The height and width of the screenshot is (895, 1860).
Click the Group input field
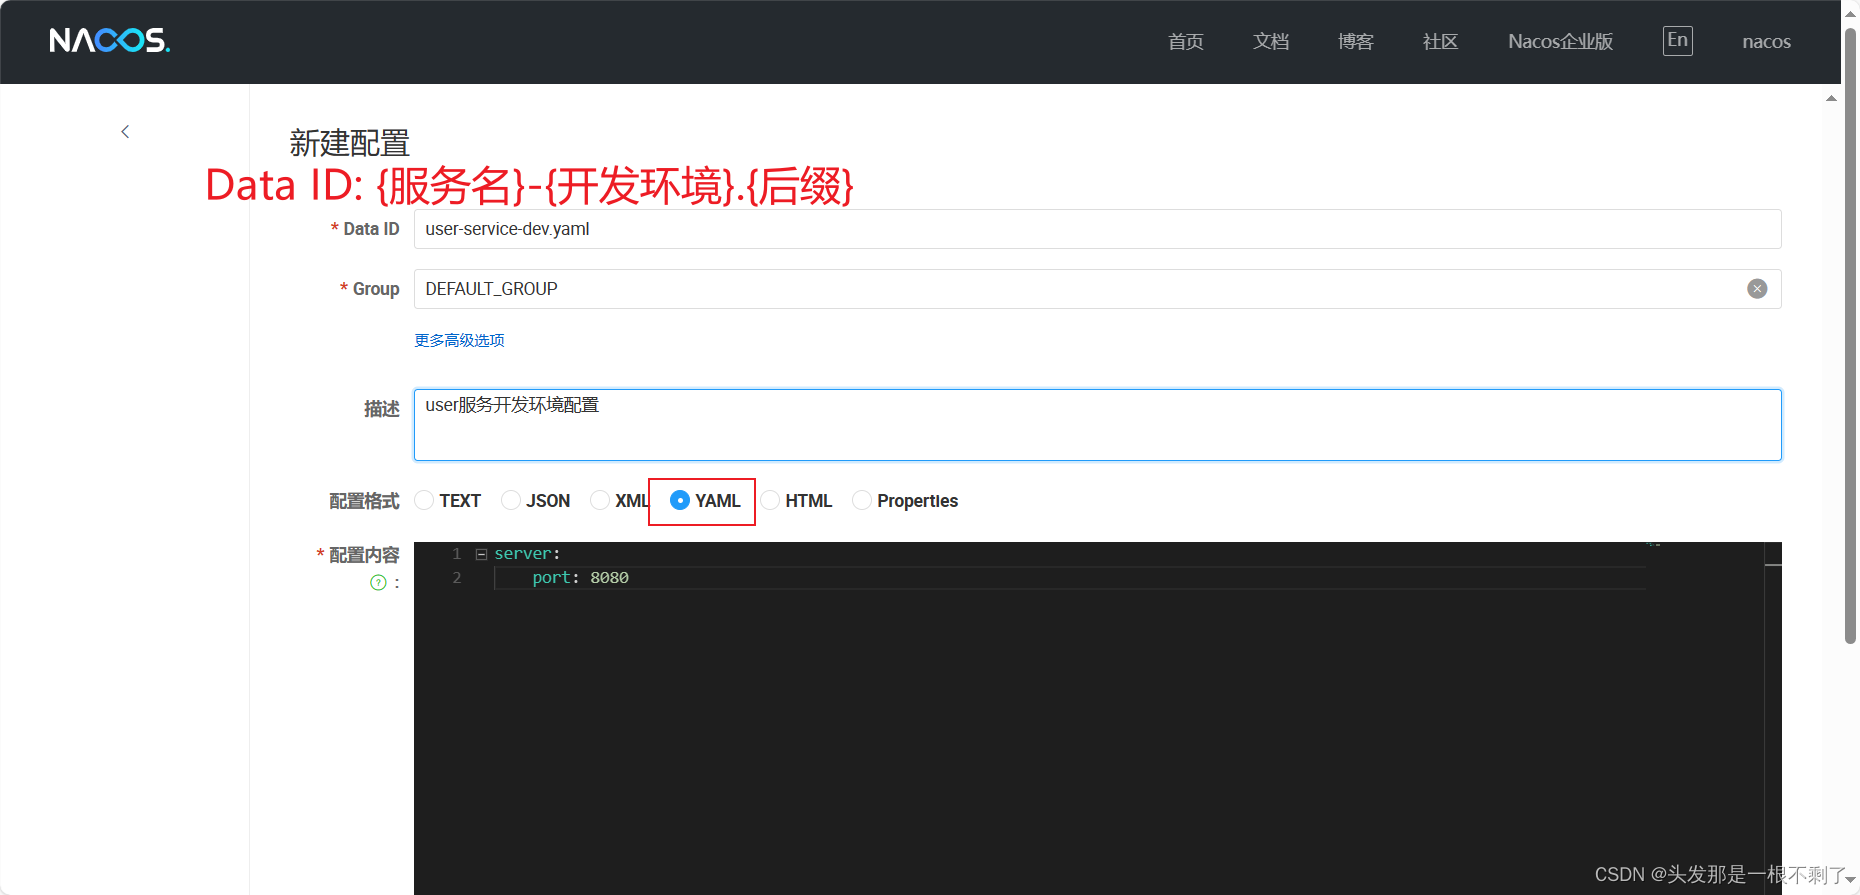pyautogui.click(x=1098, y=289)
